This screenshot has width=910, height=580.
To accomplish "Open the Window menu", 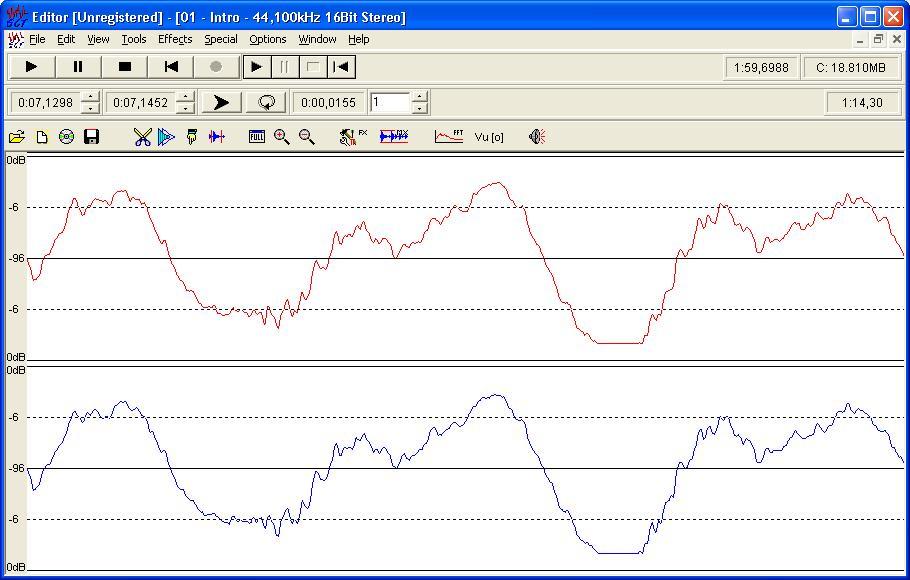I will pyautogui.click(x=317, y=39).
